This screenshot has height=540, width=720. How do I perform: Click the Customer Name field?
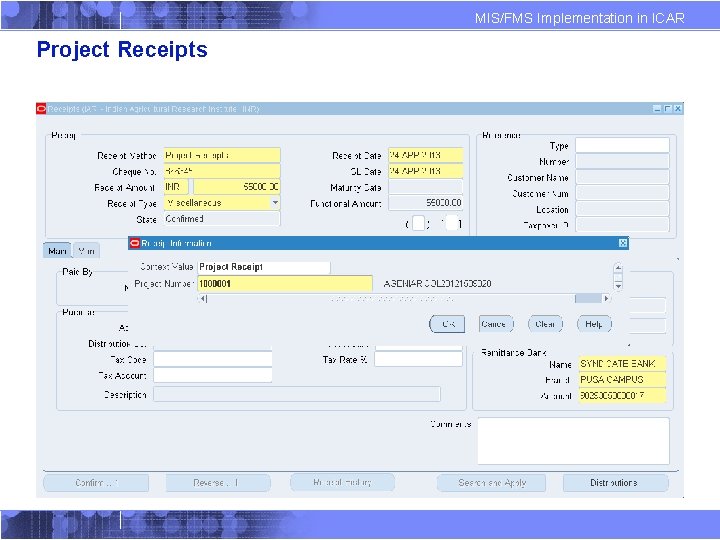(x=622, y=177)
